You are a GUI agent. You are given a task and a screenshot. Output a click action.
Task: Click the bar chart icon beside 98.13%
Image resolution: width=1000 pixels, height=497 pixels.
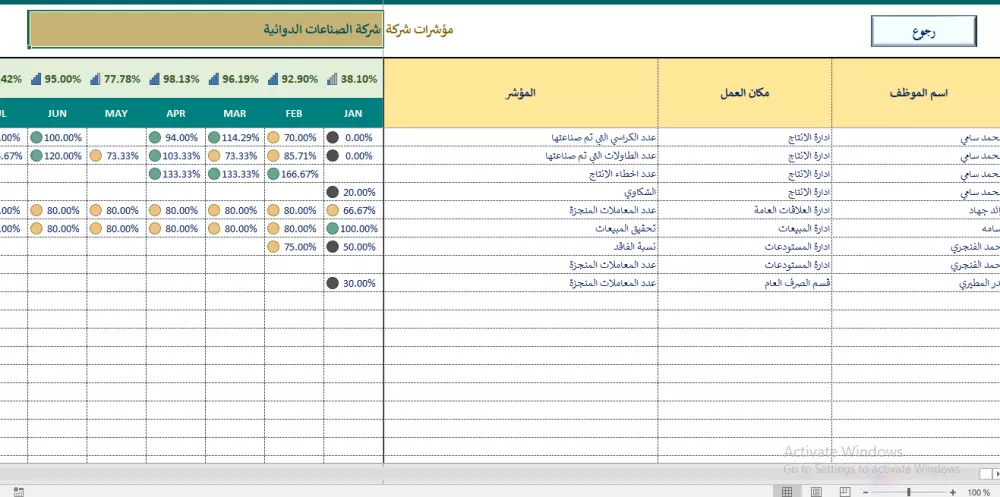[x=154, y=79]
